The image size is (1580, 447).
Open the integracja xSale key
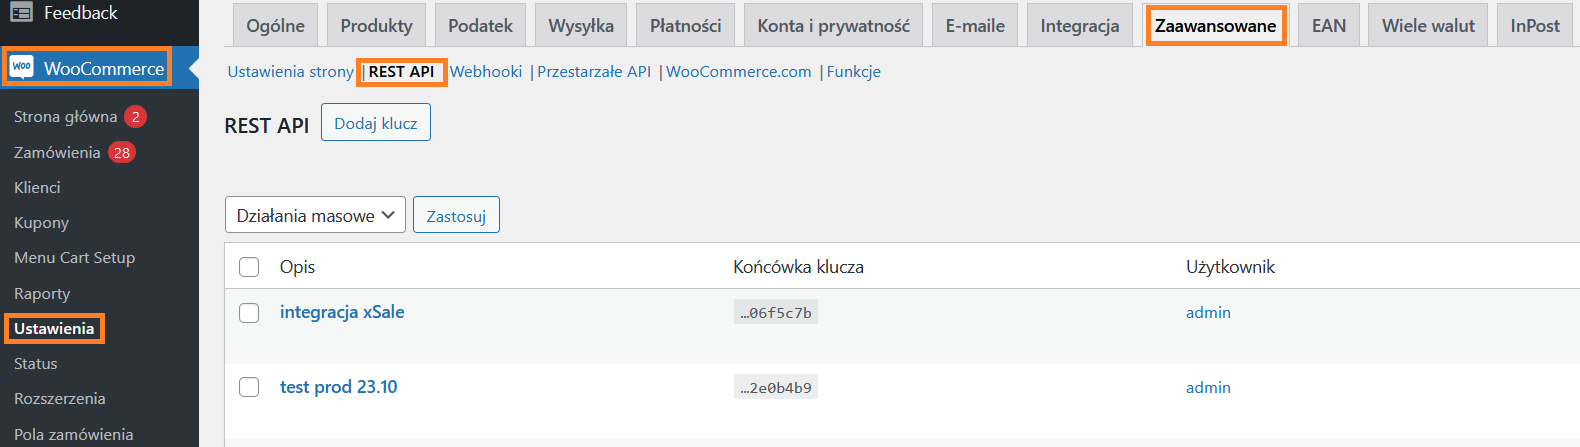pyautogui.click(x=342, y=312)
